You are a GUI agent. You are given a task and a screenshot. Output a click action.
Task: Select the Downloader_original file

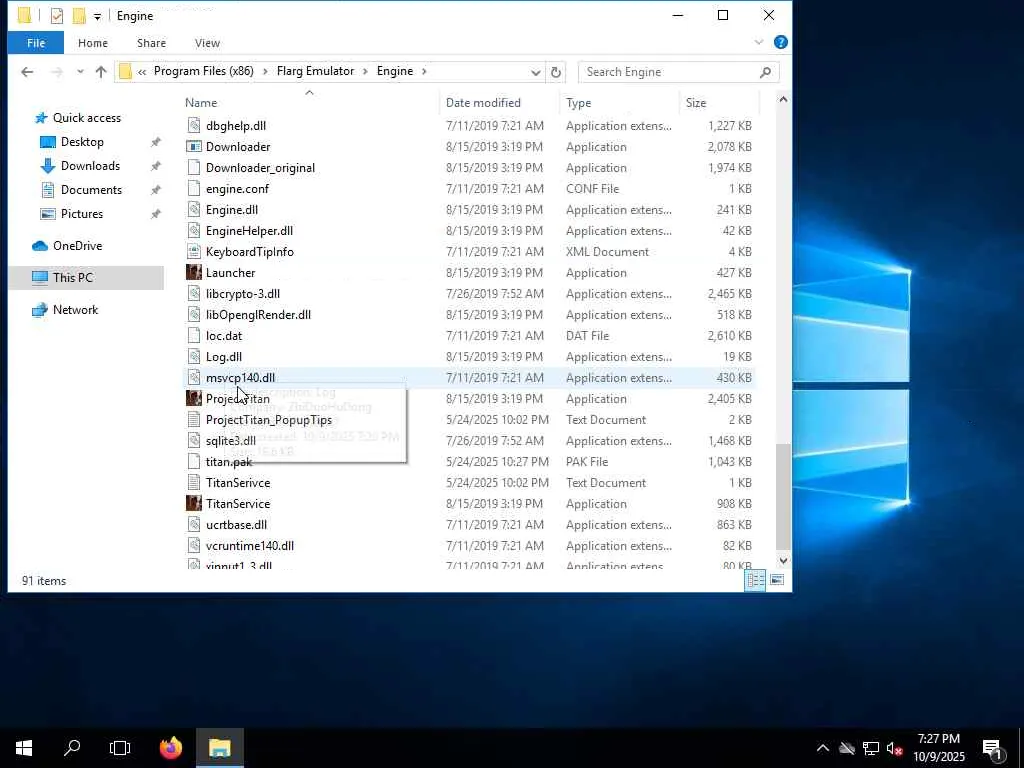click(470, 168)
